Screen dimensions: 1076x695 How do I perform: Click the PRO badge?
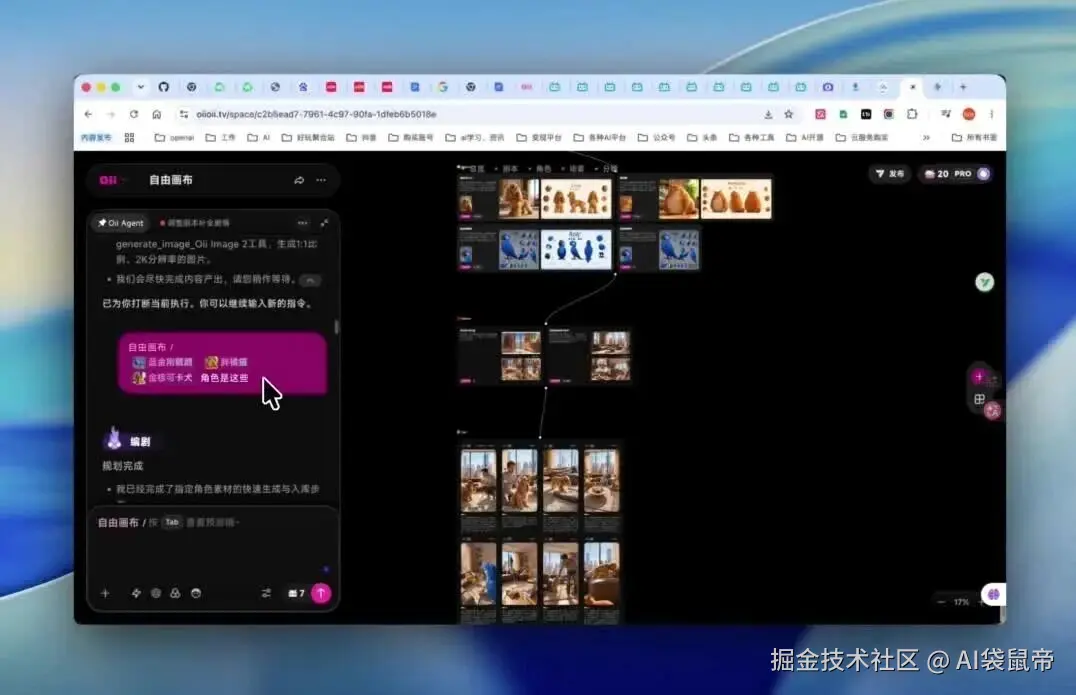coord(963,174)
